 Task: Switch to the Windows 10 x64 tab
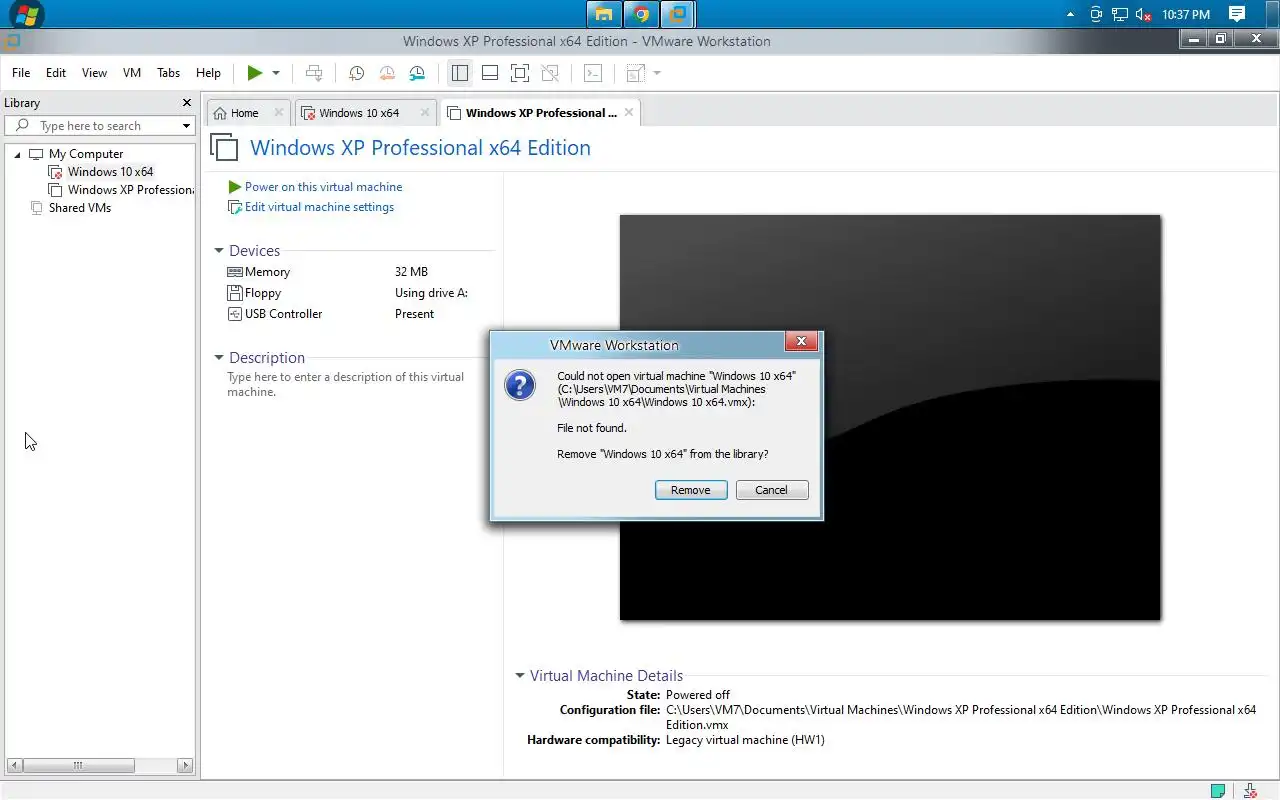click(x=359, y=113)
